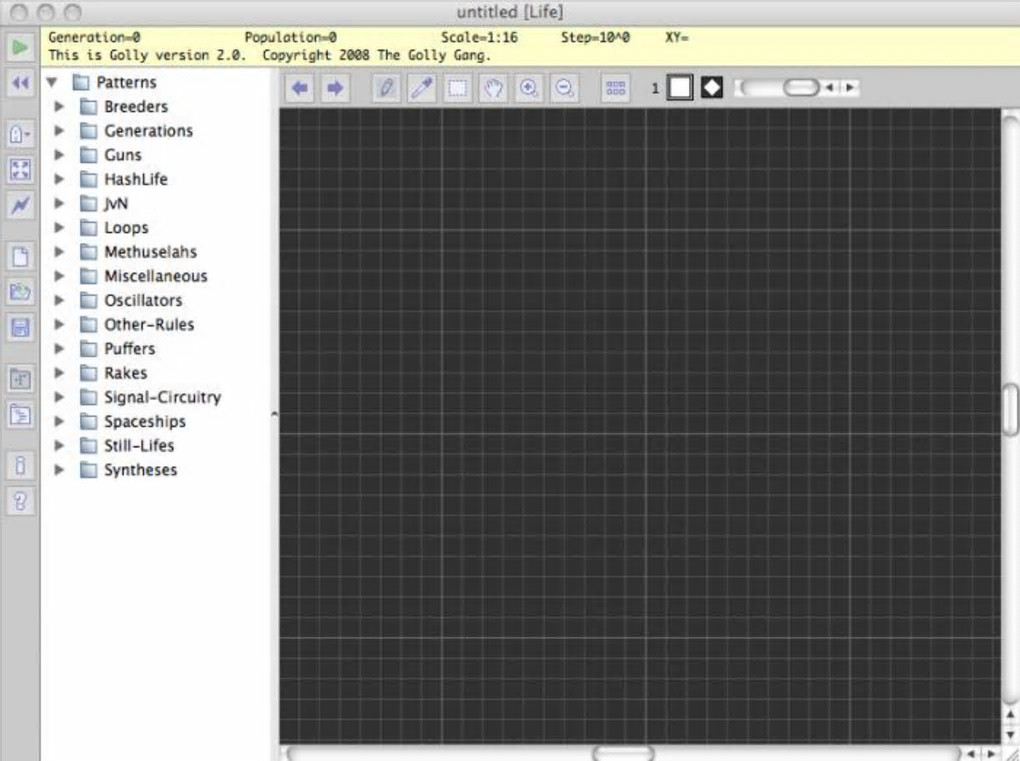The width and height of the screenshot is (1020, 761).
Task: Select the Other-Rules folder label
Action: click(149, 325)
